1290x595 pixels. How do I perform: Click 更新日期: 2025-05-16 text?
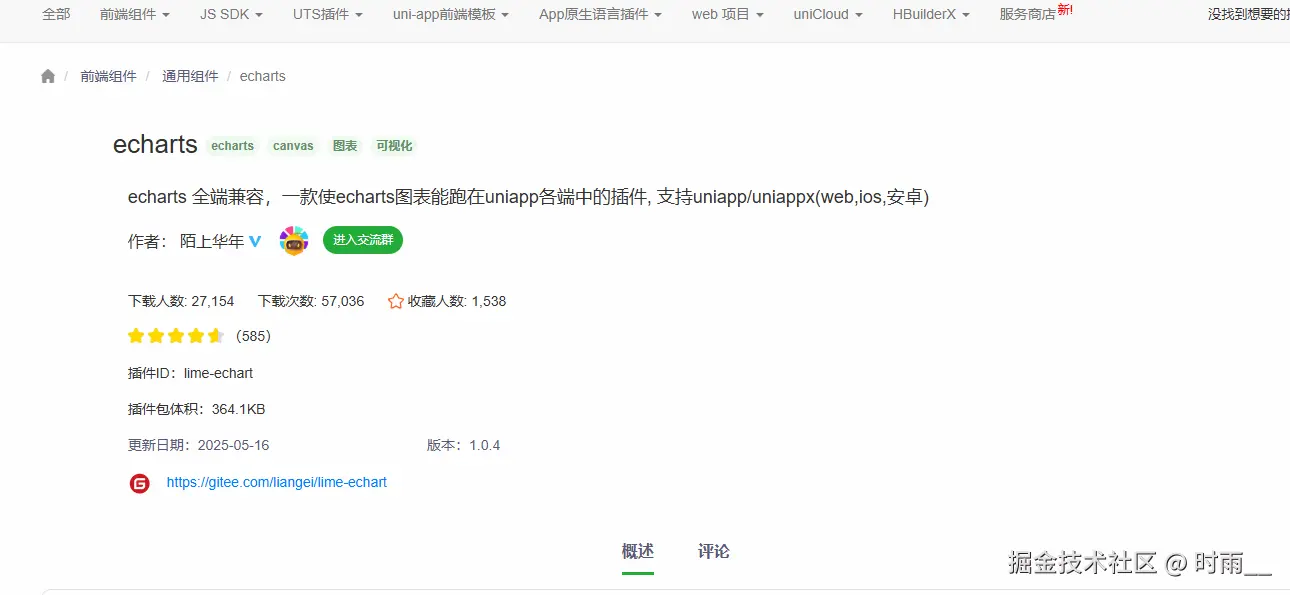coord(198,445)
